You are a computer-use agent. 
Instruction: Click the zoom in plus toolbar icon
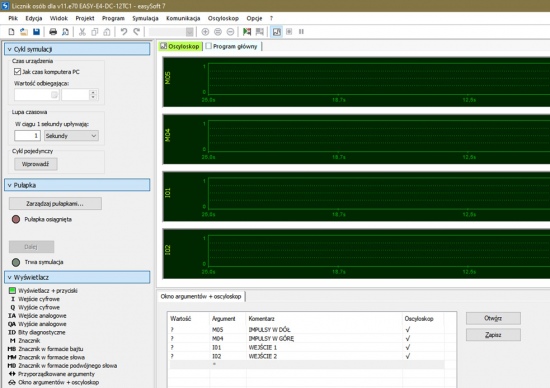point(205,32)
